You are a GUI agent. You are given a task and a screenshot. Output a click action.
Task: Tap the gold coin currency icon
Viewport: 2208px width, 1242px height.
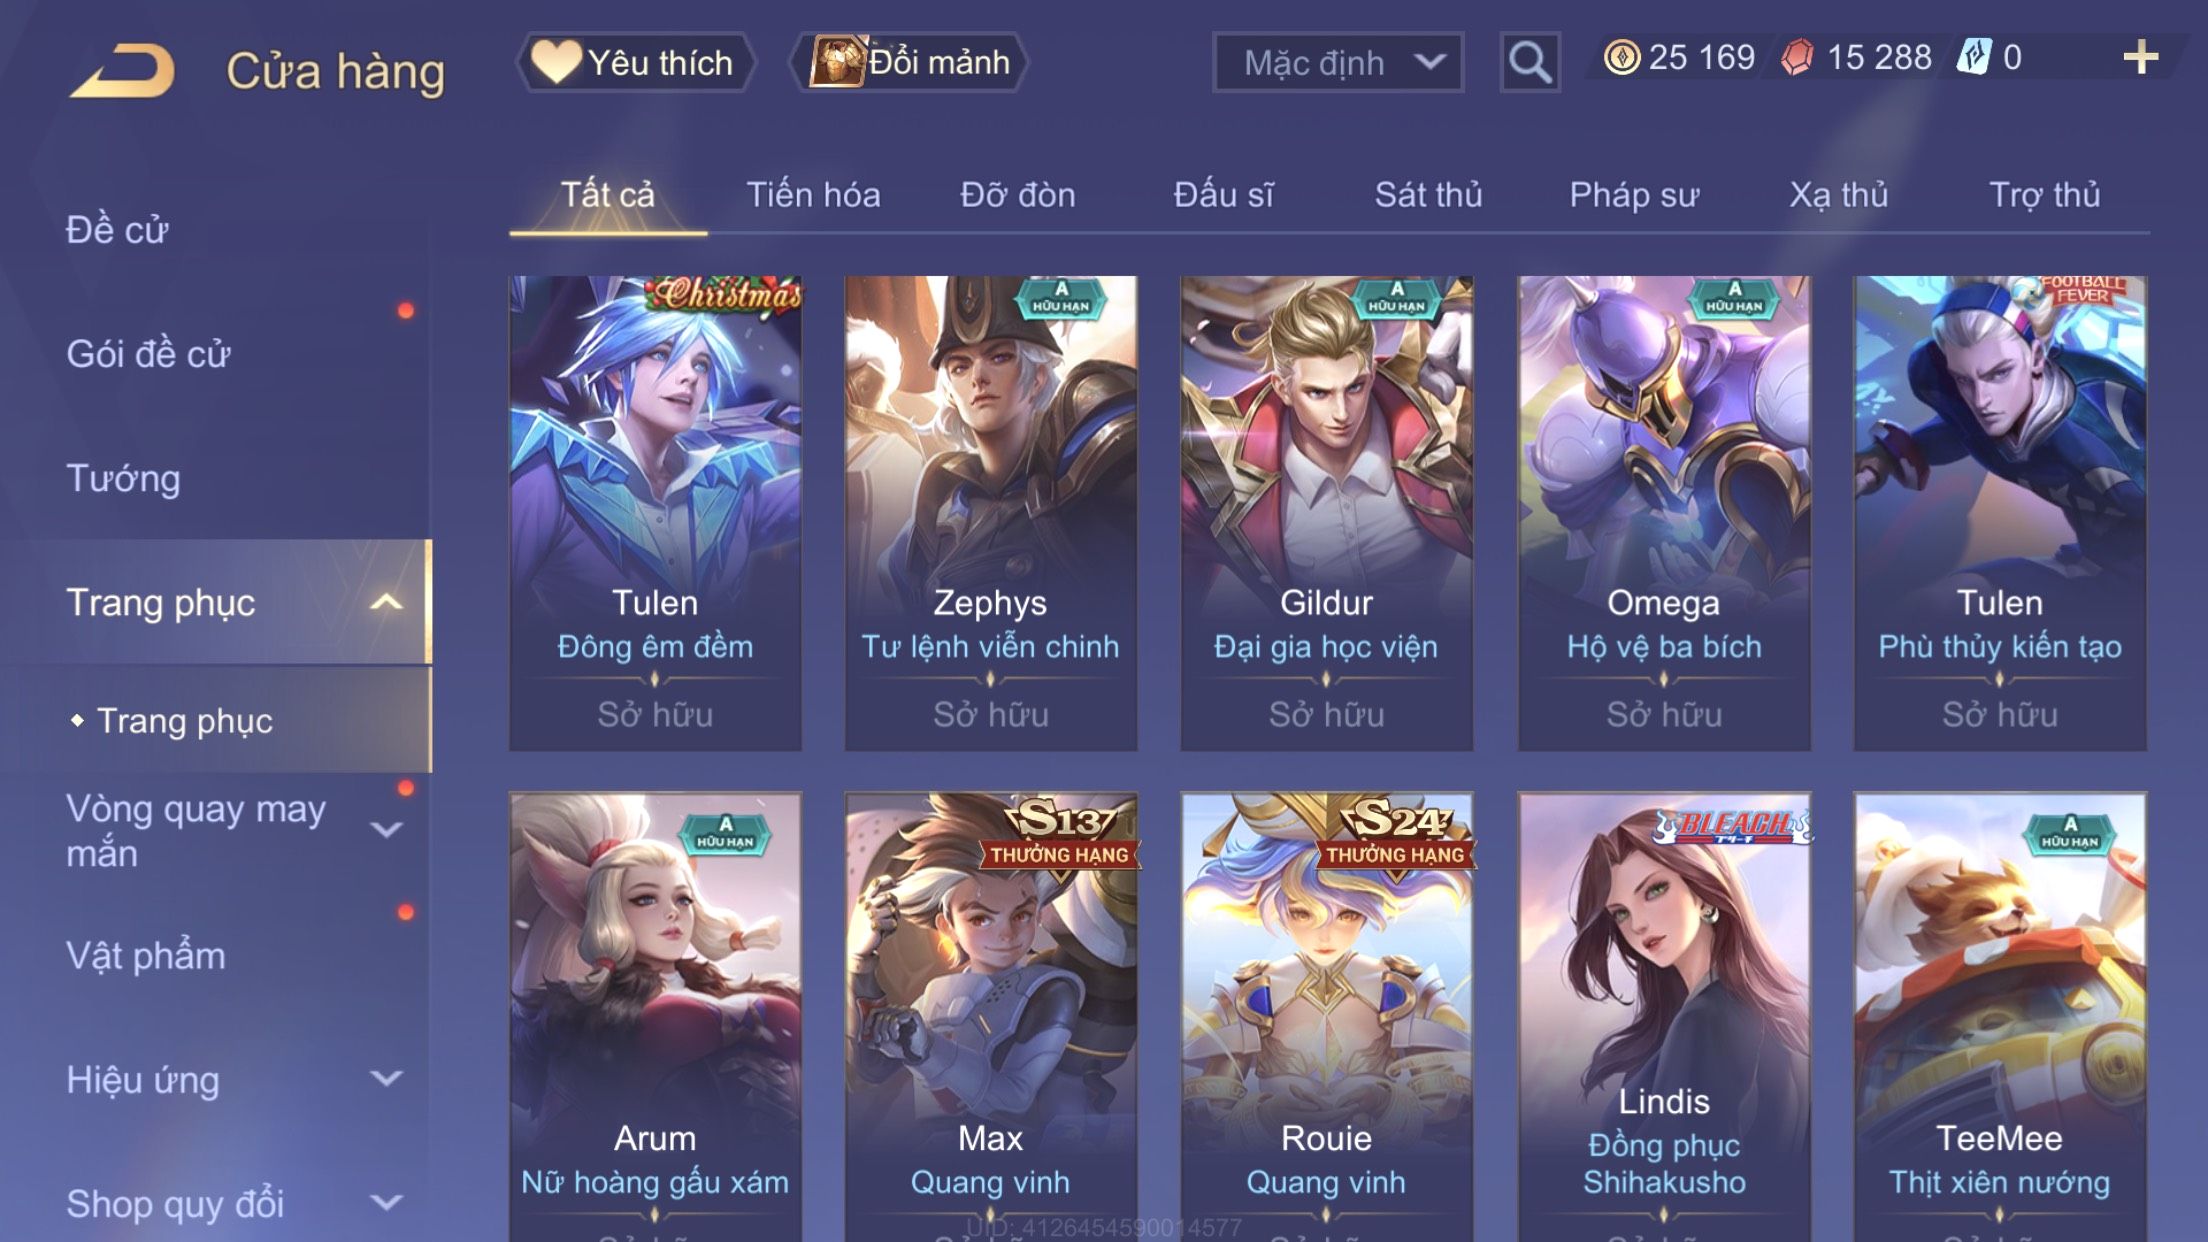pyautogui.click(x=1622, y=57)
